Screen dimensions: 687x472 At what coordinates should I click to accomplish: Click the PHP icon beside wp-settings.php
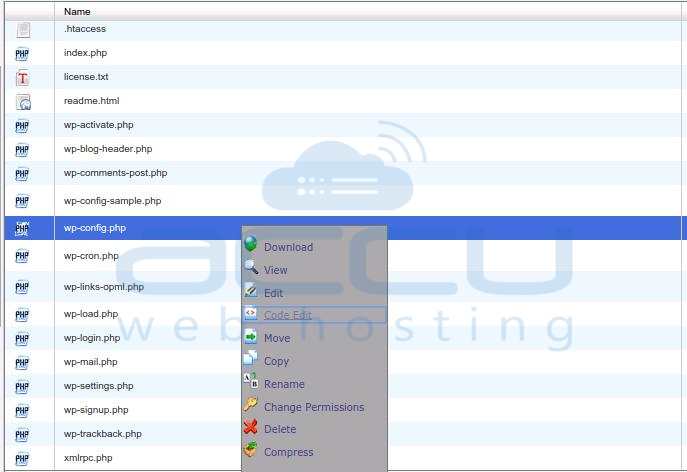coord(22,387)
